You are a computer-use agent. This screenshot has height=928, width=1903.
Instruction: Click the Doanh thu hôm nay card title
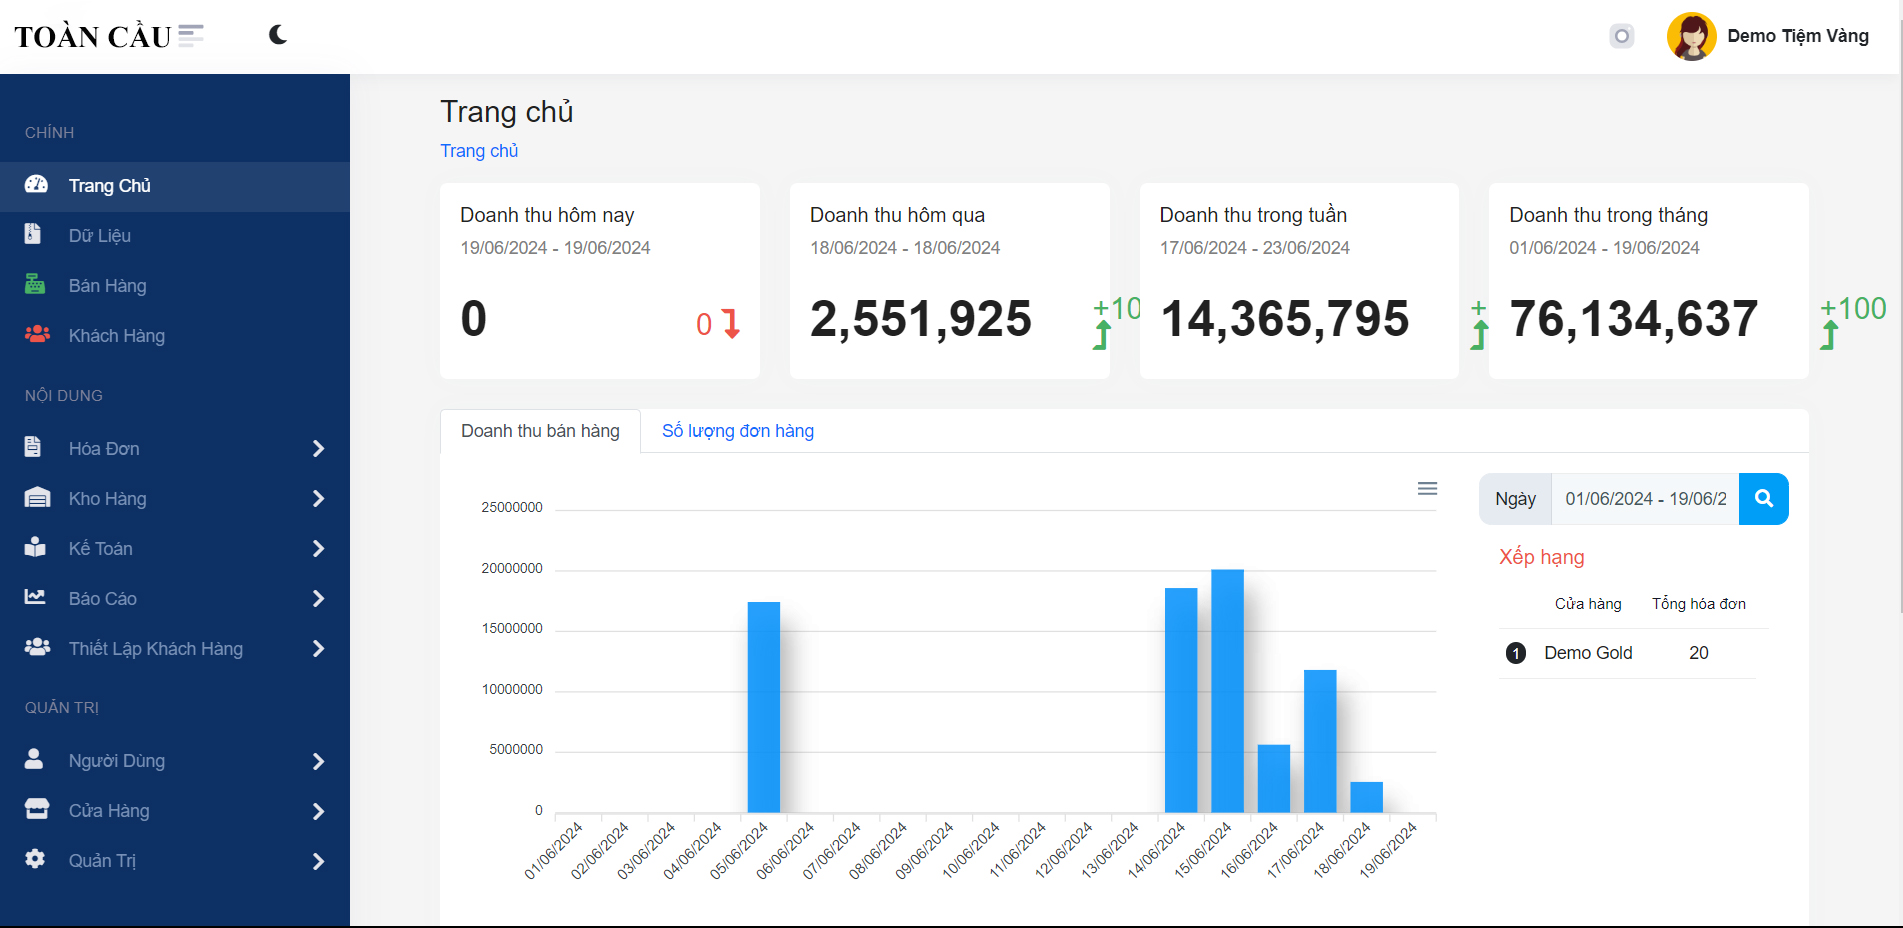coord(547,215)
